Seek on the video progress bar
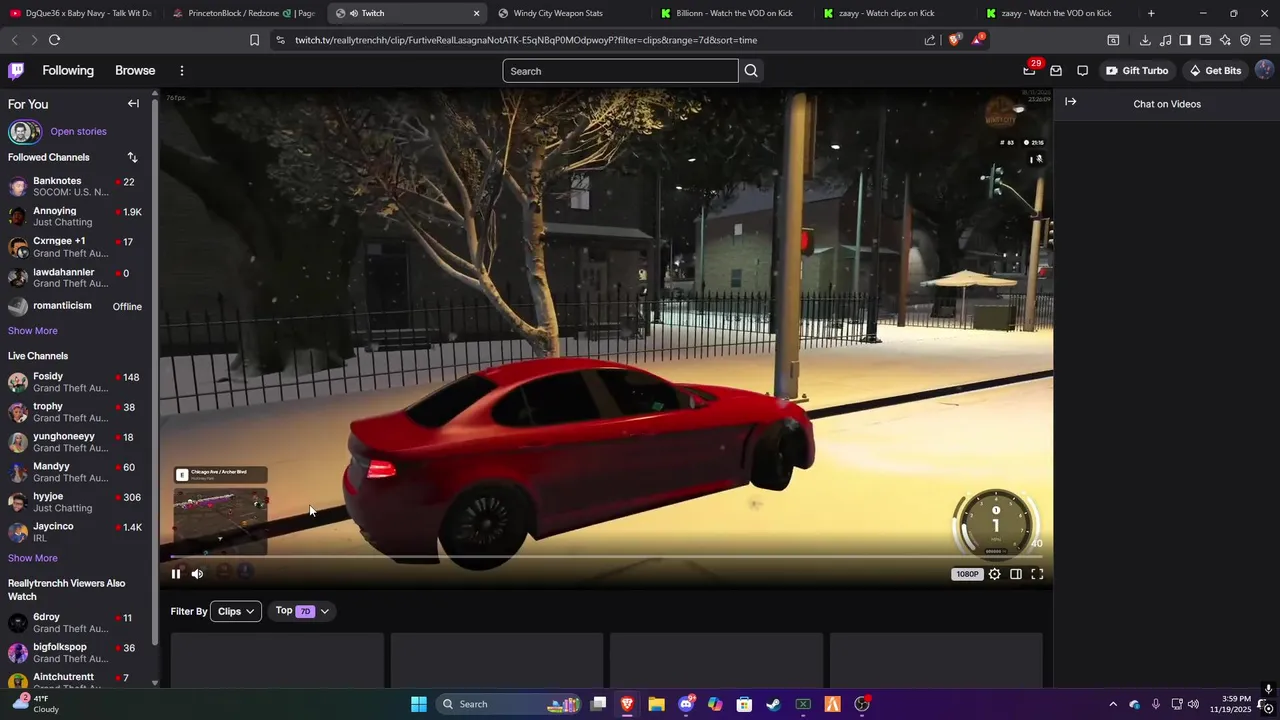Image resolution: width=1280 pixels, height=720 pixels. pyautogui.click(x=605, y=557)
